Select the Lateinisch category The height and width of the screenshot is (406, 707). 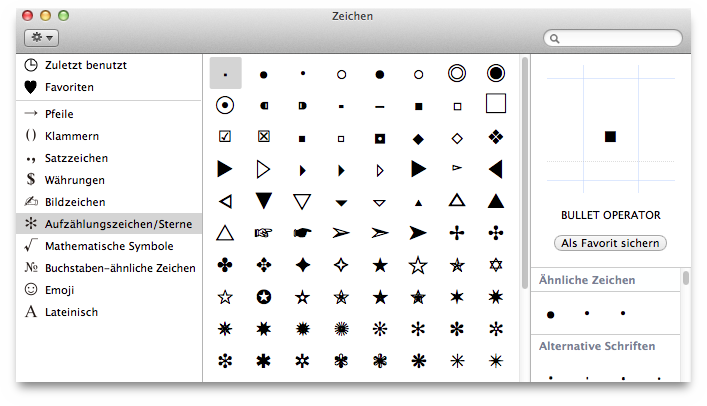coord(109,312)
